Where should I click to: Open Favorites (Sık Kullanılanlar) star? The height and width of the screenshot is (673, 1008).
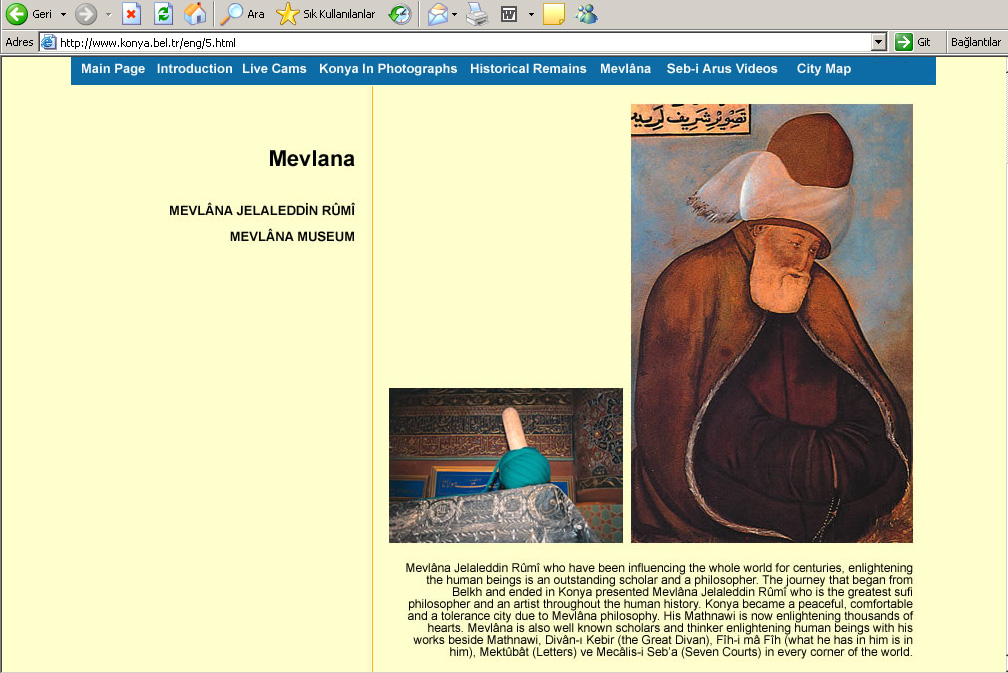coord(287,13)
